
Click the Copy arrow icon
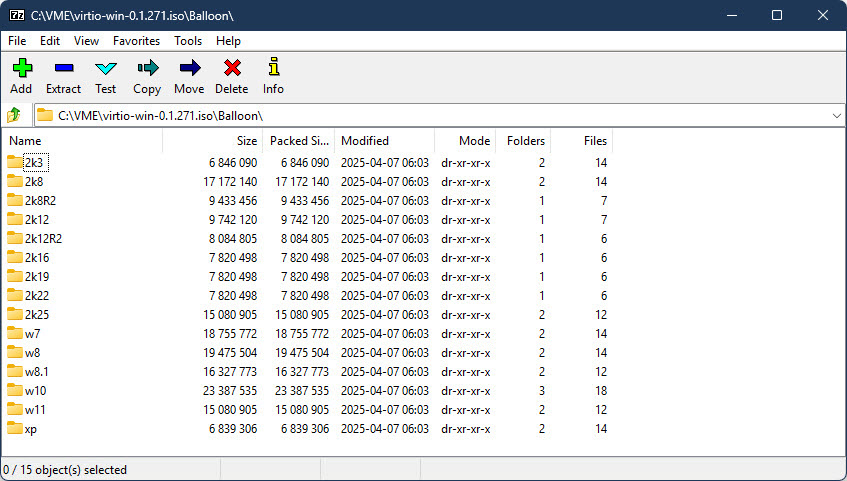pyautogui.click(x=147, y=69)
